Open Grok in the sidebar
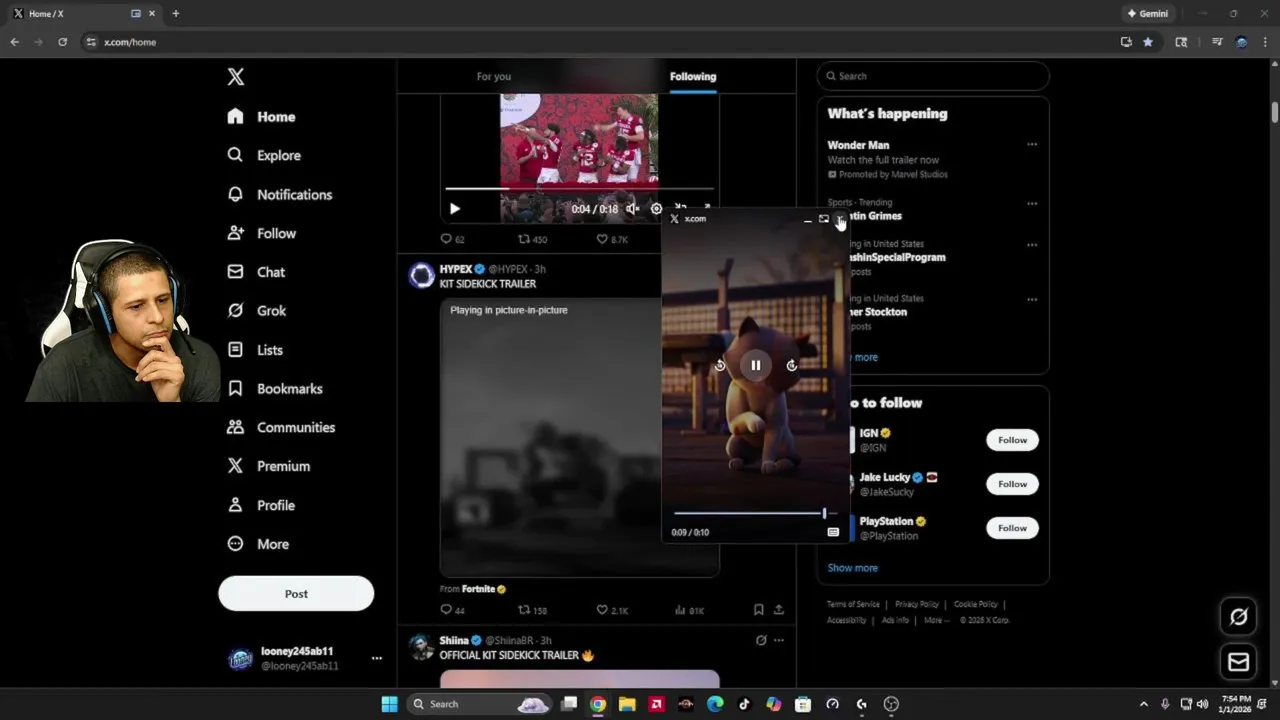The image size is (1280, 720). coord(257,311)
